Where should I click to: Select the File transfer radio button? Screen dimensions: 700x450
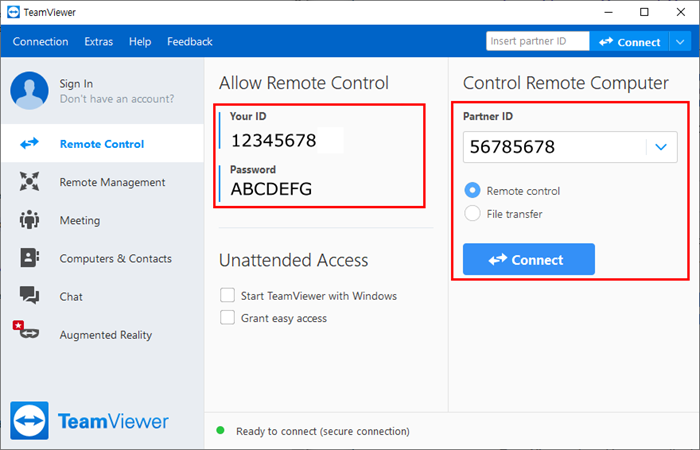[472, 213]
